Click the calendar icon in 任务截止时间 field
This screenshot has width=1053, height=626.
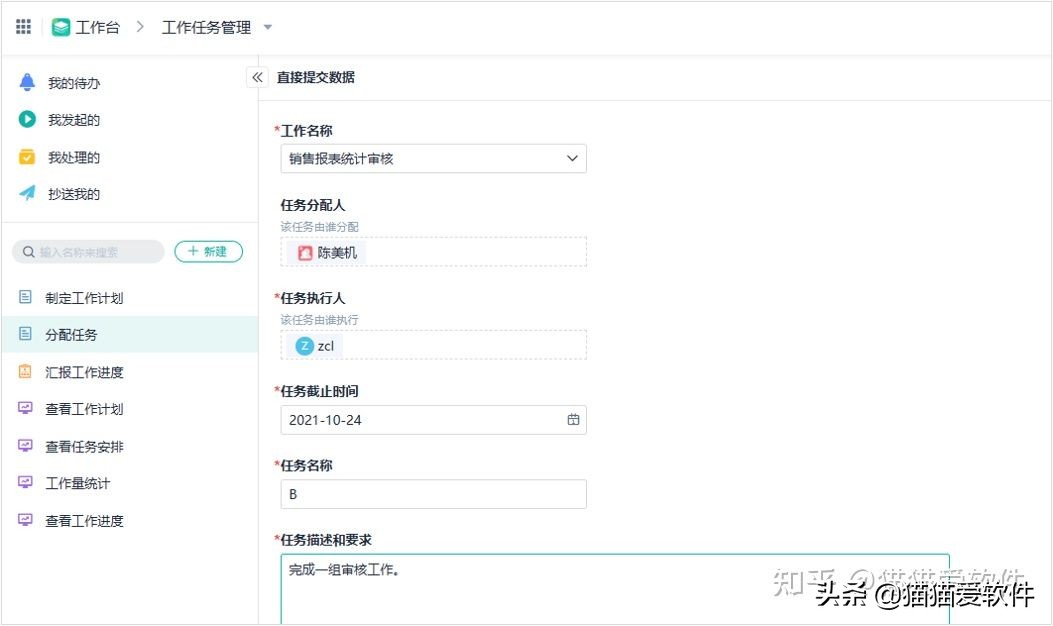[x=573, y=420]
